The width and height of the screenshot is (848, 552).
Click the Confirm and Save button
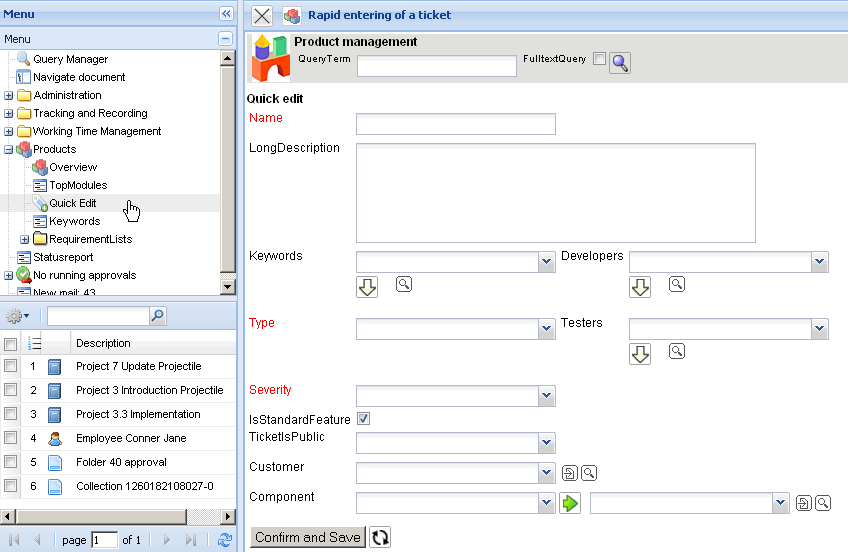308,537
